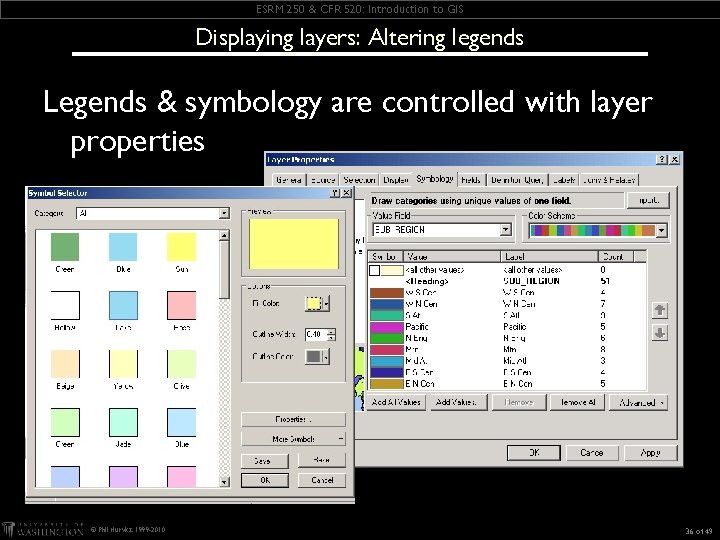Viewport: 720px width, 540px height.
Task: Move selected value down with the arrow
Action: click(x=660, y=333)
